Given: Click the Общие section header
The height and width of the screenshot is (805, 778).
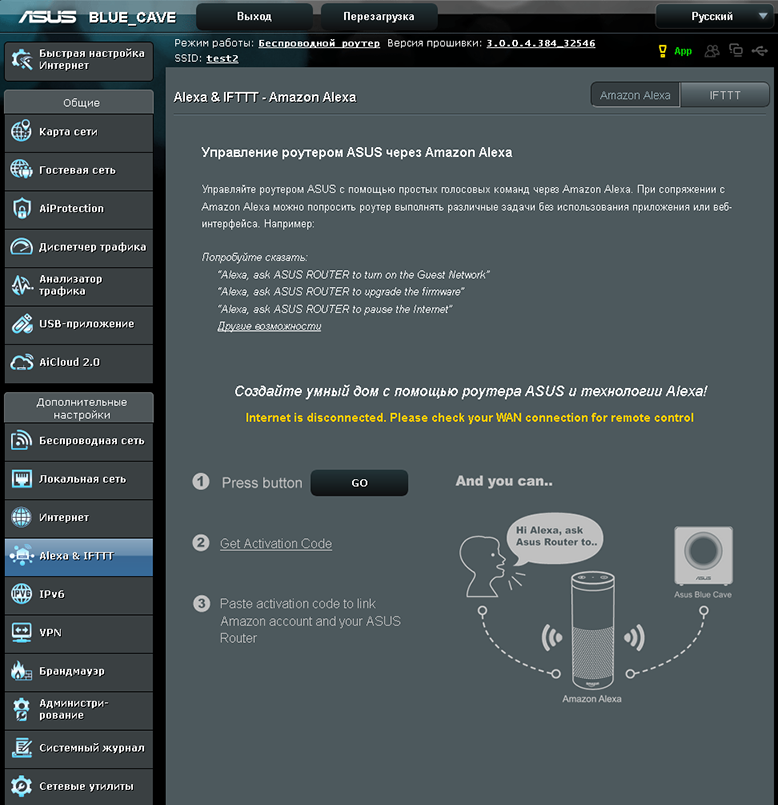Looking at the screenshot, I should coord(79,102).
